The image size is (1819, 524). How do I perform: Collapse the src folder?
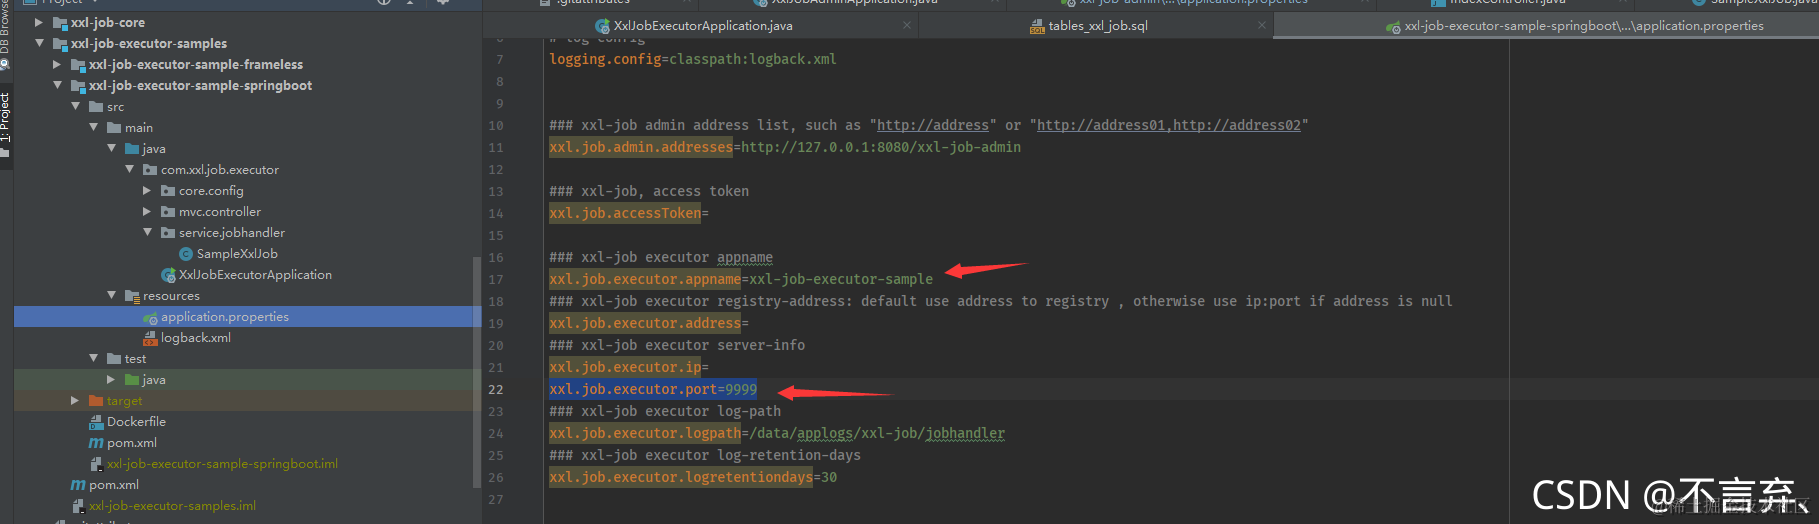coord(75,106)
